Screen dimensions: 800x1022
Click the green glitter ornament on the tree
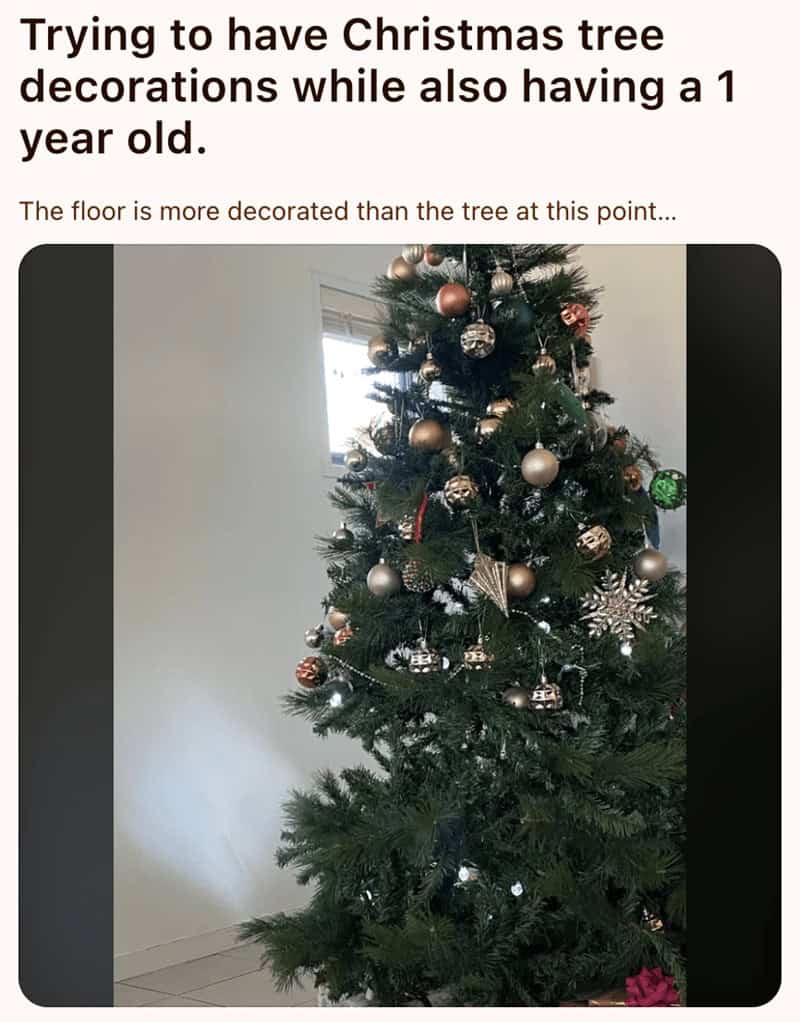click(x=668, y=489)
